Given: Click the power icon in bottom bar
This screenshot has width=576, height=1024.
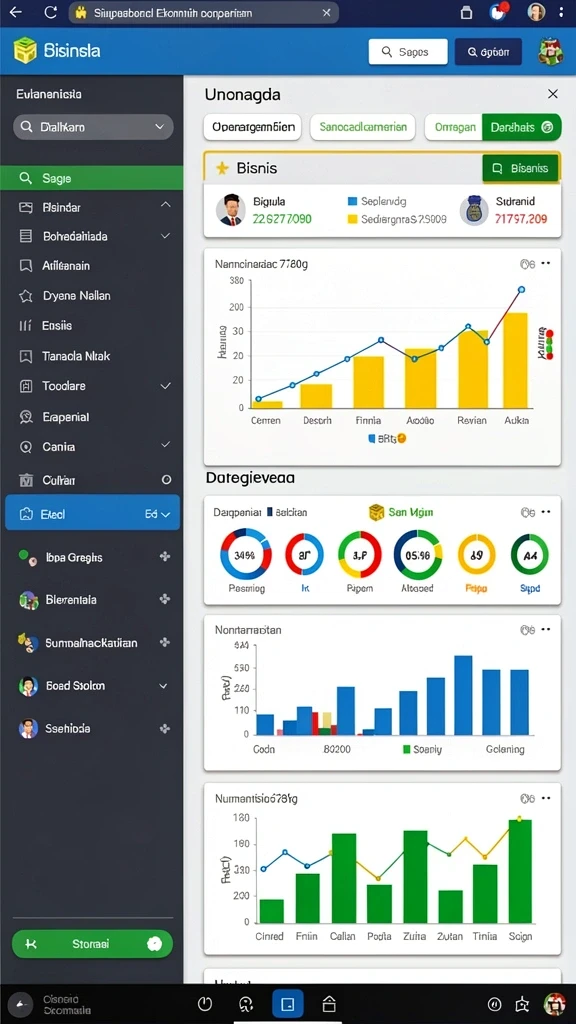Looking at the screenshot, I should pyautogui.click(x=206, y=1004).
